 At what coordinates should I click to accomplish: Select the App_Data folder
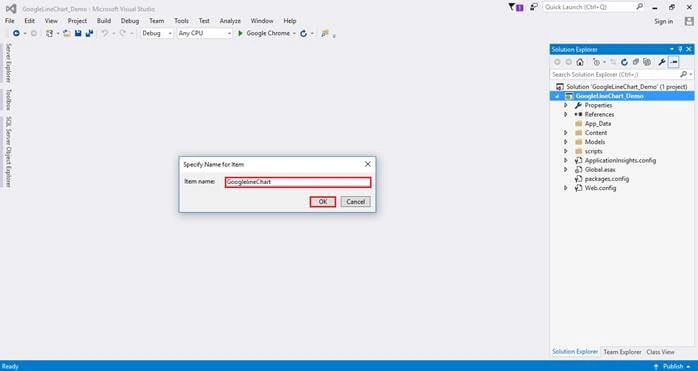(597, 124)
